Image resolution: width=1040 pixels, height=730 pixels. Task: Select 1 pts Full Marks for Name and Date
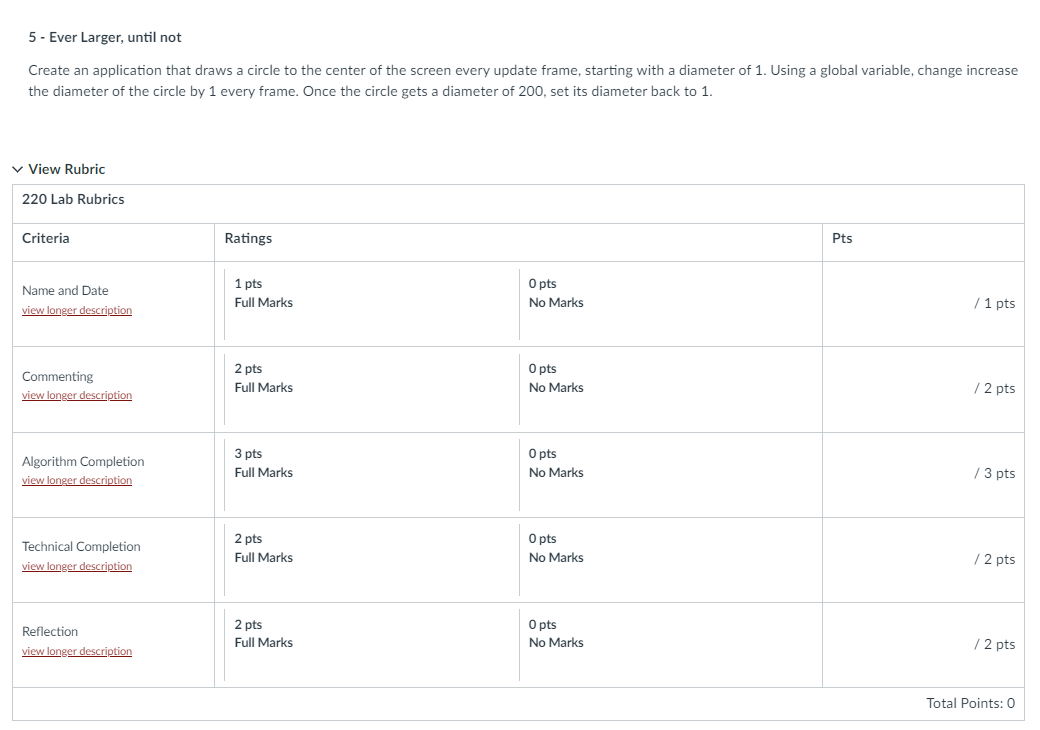coord(371,304)
